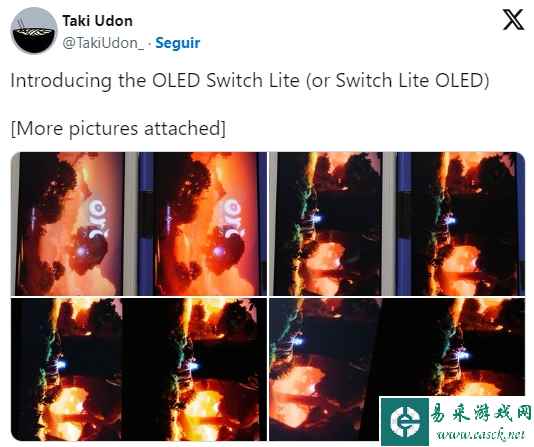Image resolution: width=534 pixels, height=447 pixels.
Task: Open the bottom-left attached photo
Action: 139,369
